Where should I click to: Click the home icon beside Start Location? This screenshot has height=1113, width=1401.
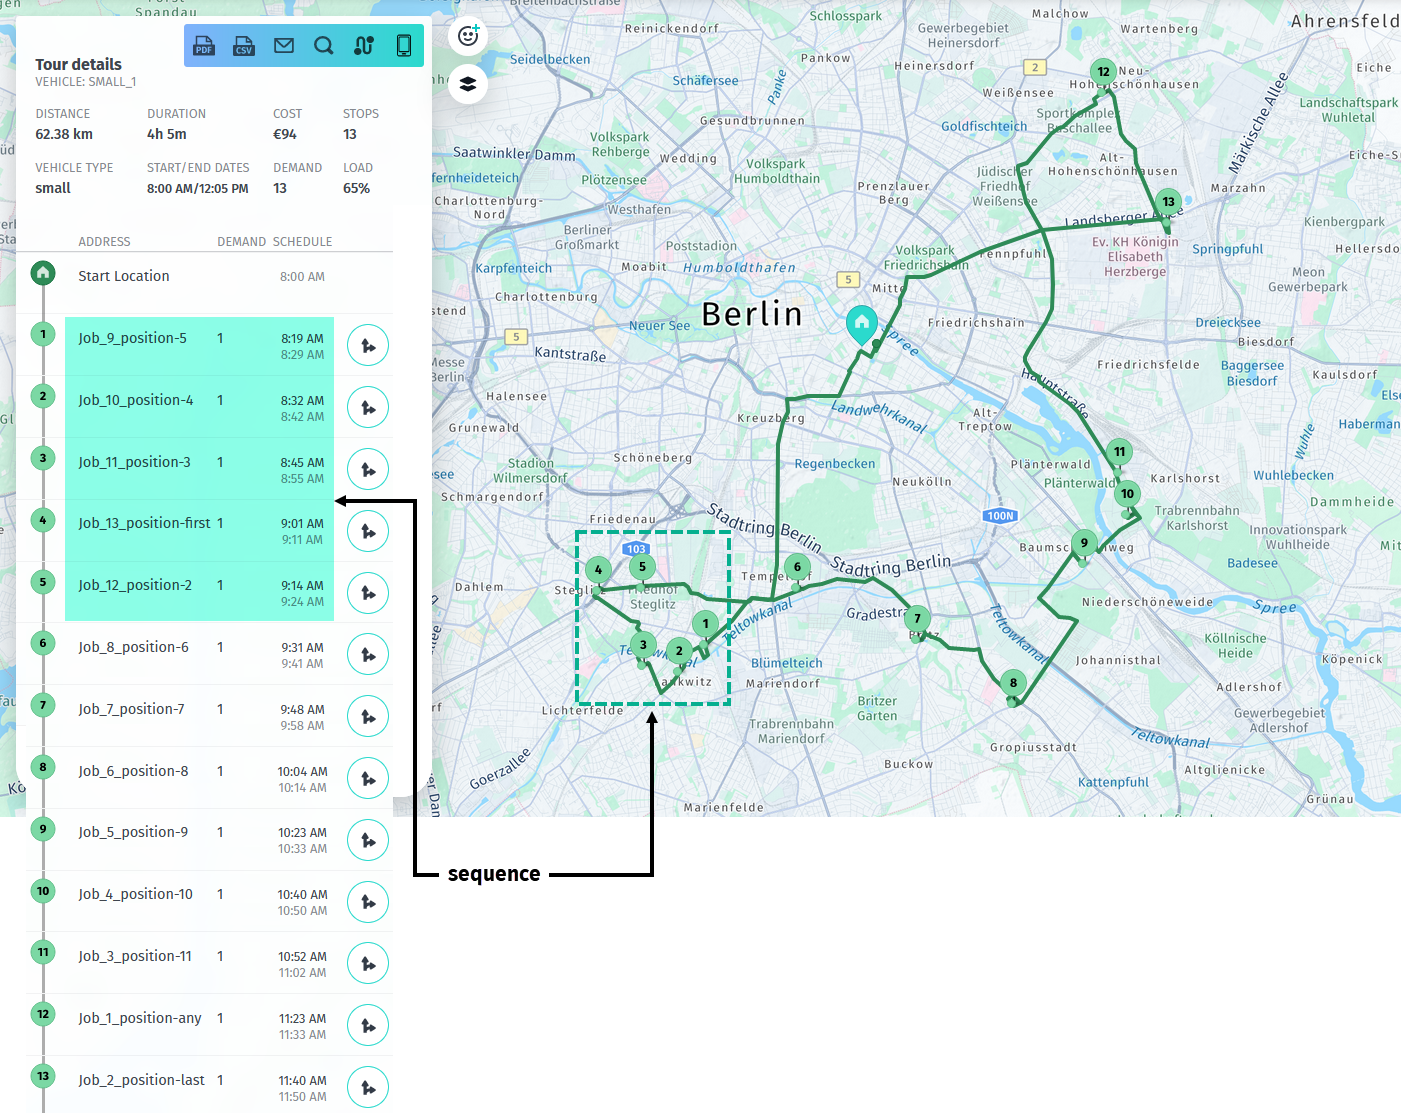click(x=43, y=273)
